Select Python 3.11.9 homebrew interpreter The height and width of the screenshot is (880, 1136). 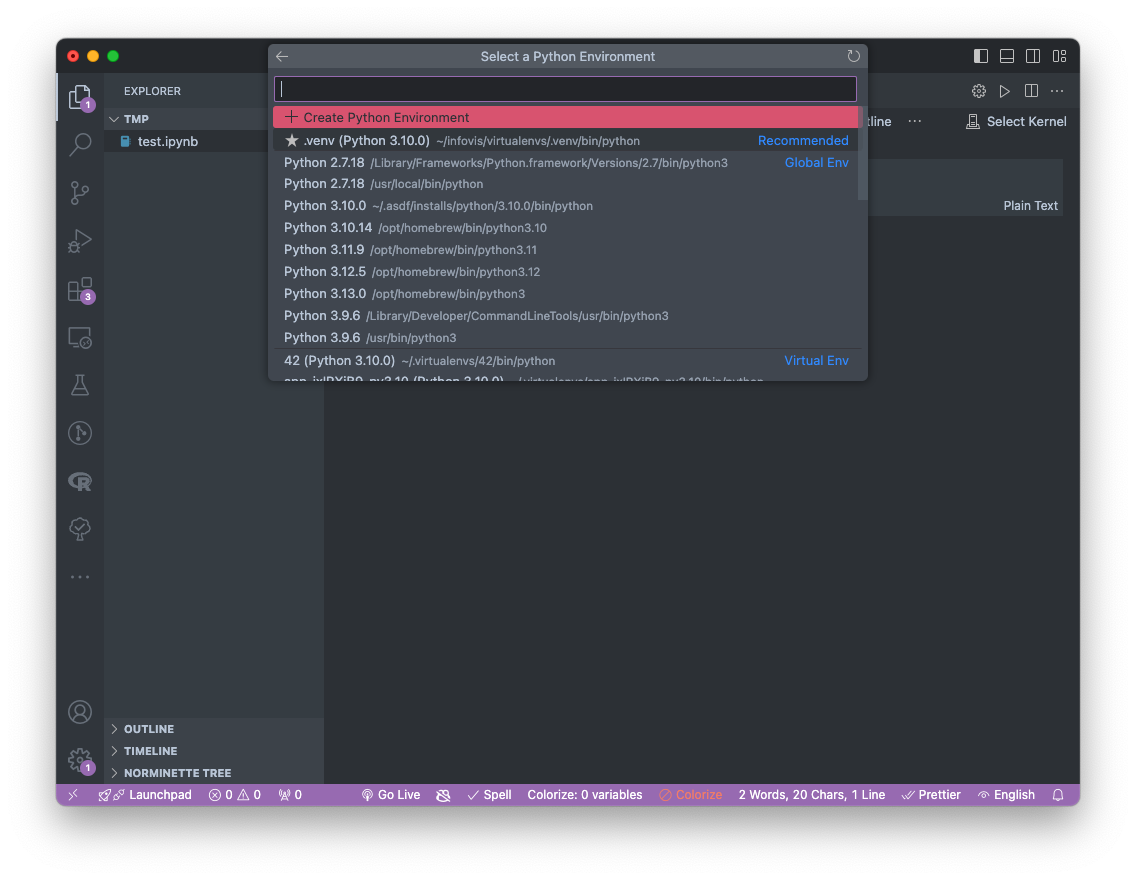pyautogui.click(x=565, y=249)
